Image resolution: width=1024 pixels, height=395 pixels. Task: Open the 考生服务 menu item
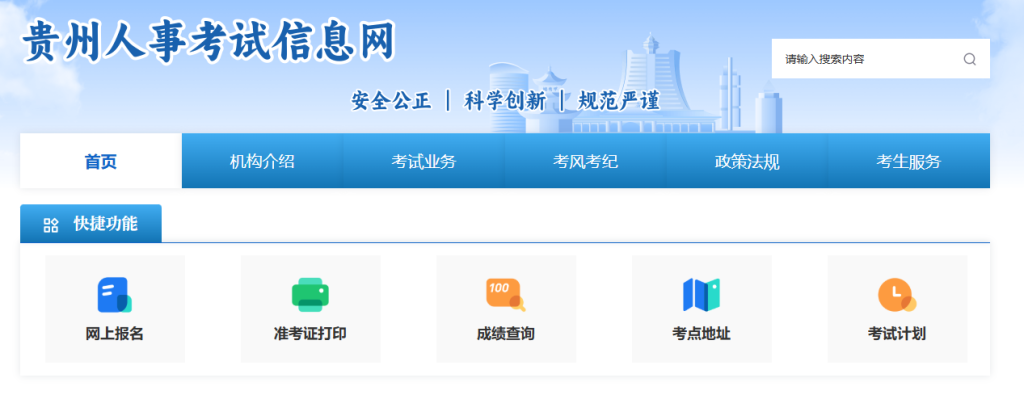[908, 161]
